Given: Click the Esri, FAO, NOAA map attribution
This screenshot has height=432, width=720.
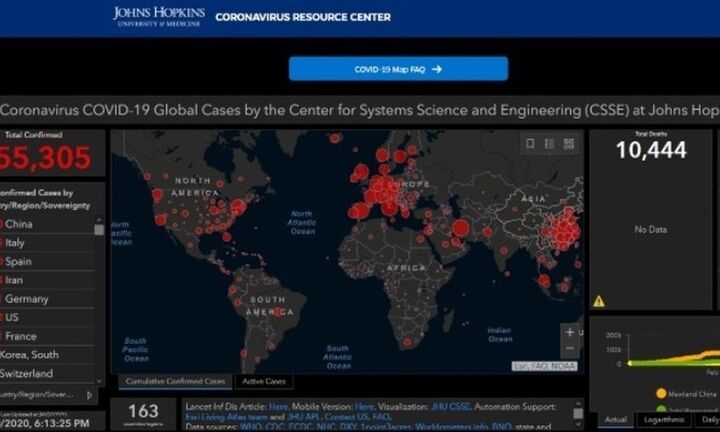Looking at the screenshot, I should click(545, 366).
